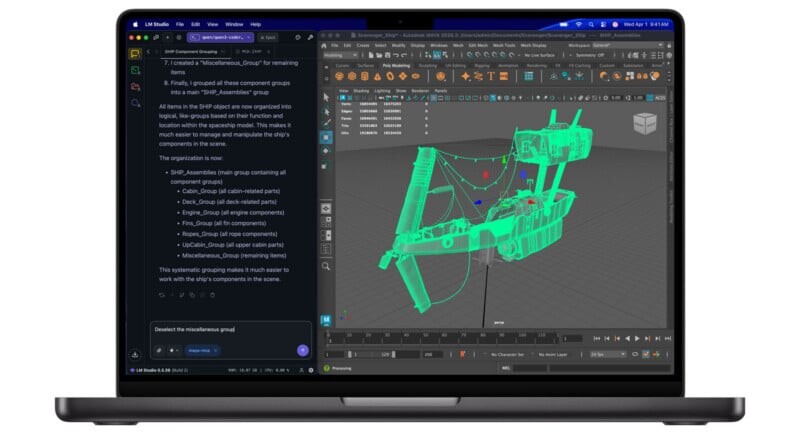
Task: Click the LM Studio downloads icon
Action: (135, 354)
